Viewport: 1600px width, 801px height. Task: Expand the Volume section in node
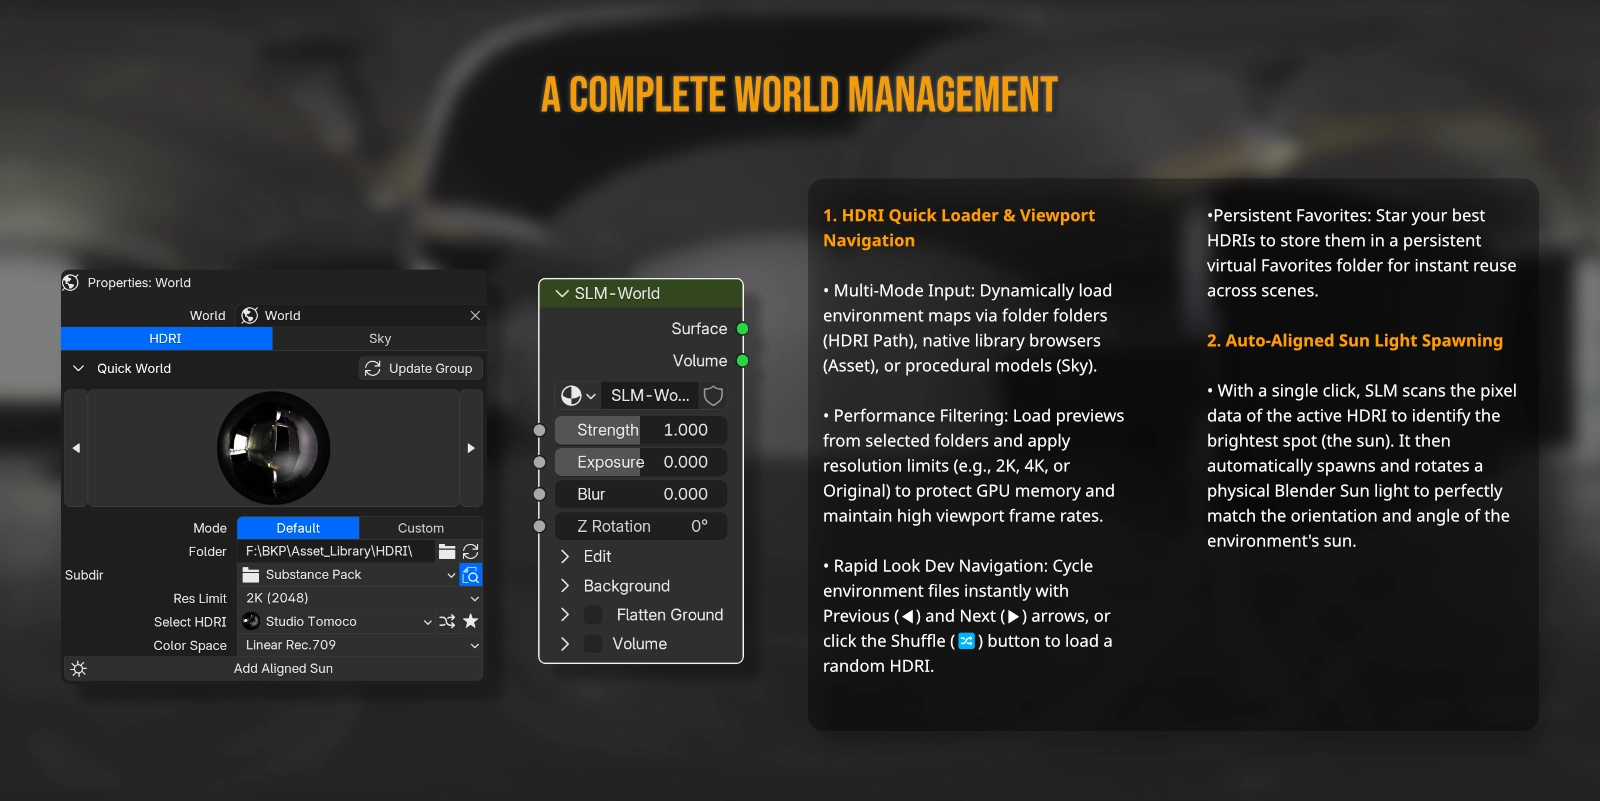click(565, 643)
